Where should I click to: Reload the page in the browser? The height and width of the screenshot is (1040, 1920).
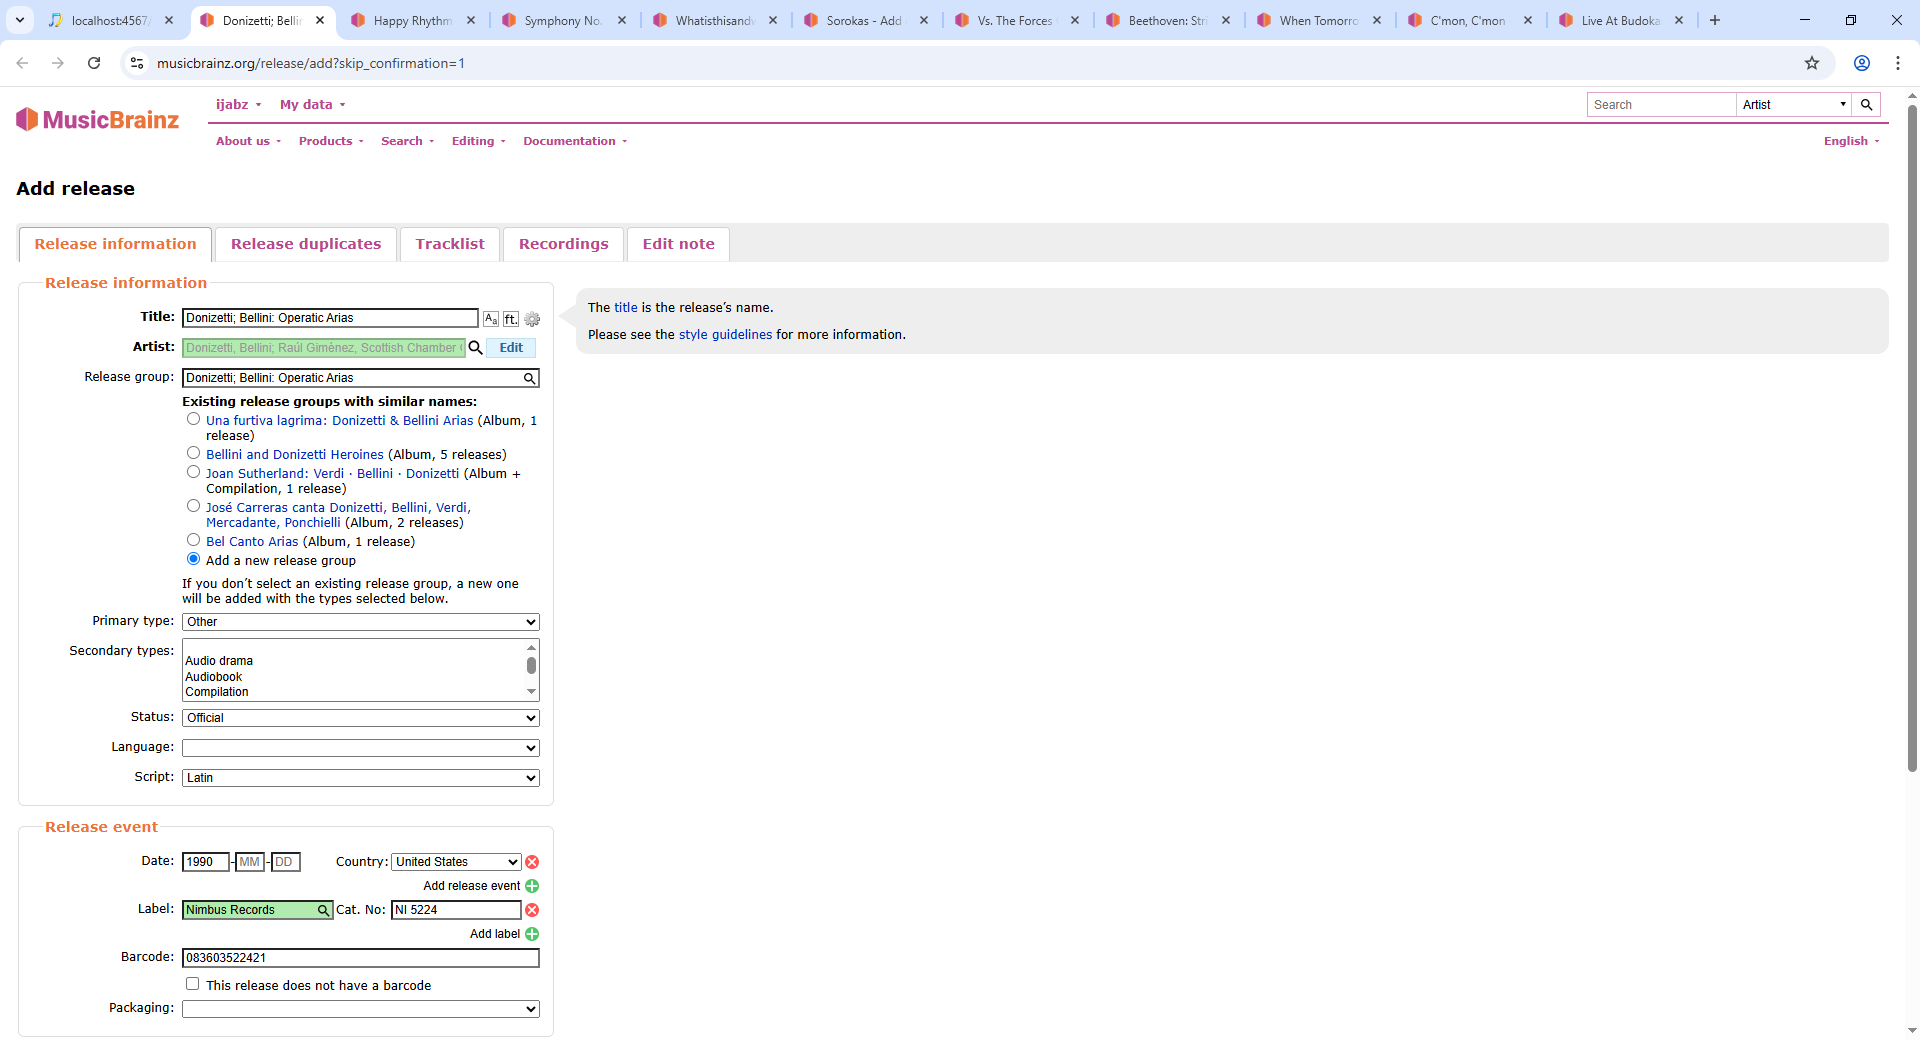[x=94, y=63]
